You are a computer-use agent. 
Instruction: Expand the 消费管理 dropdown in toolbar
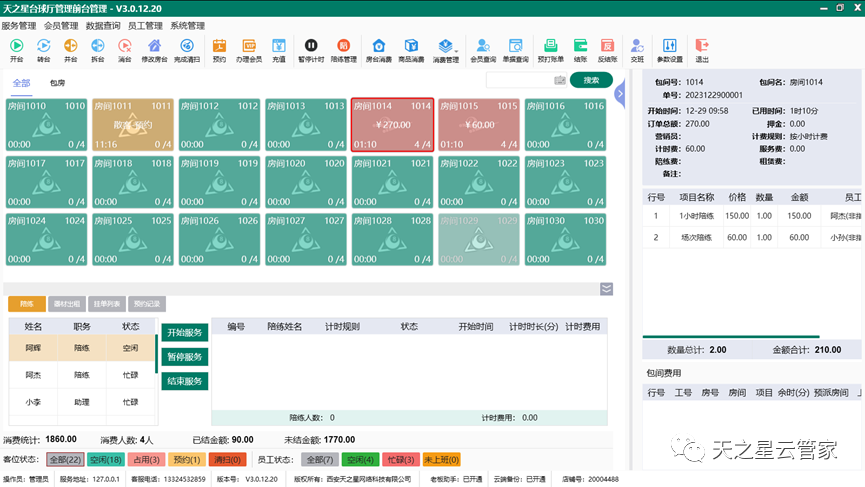[447, 47]
